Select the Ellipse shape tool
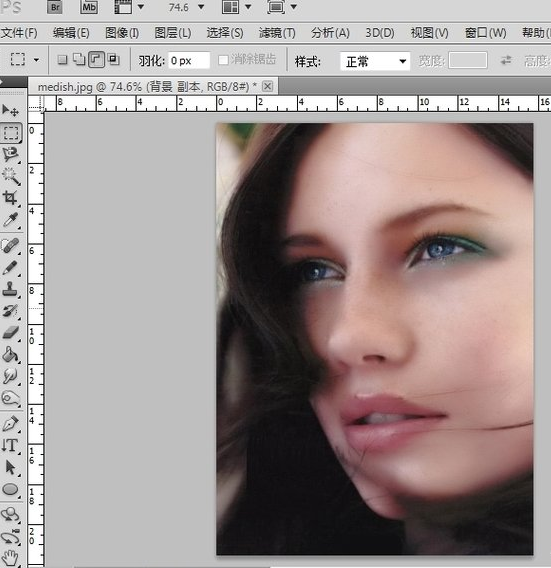Screen dimensions: 551x568 (x=11, y=489)
